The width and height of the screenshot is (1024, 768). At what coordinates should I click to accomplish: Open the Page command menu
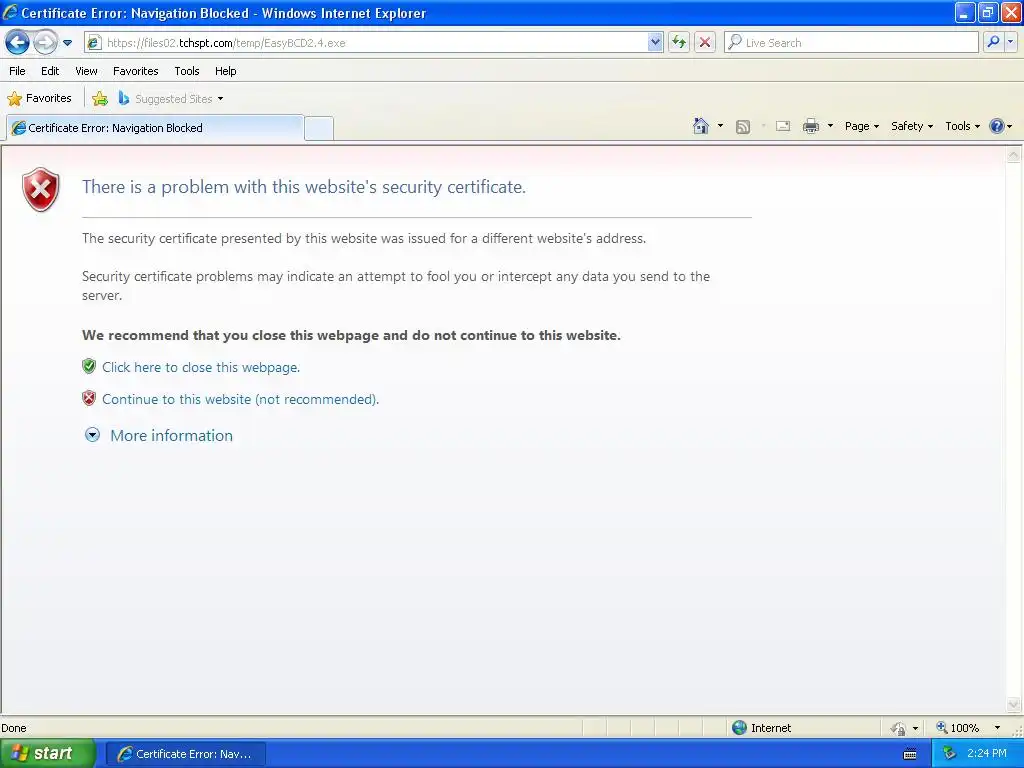pos(861,126)
